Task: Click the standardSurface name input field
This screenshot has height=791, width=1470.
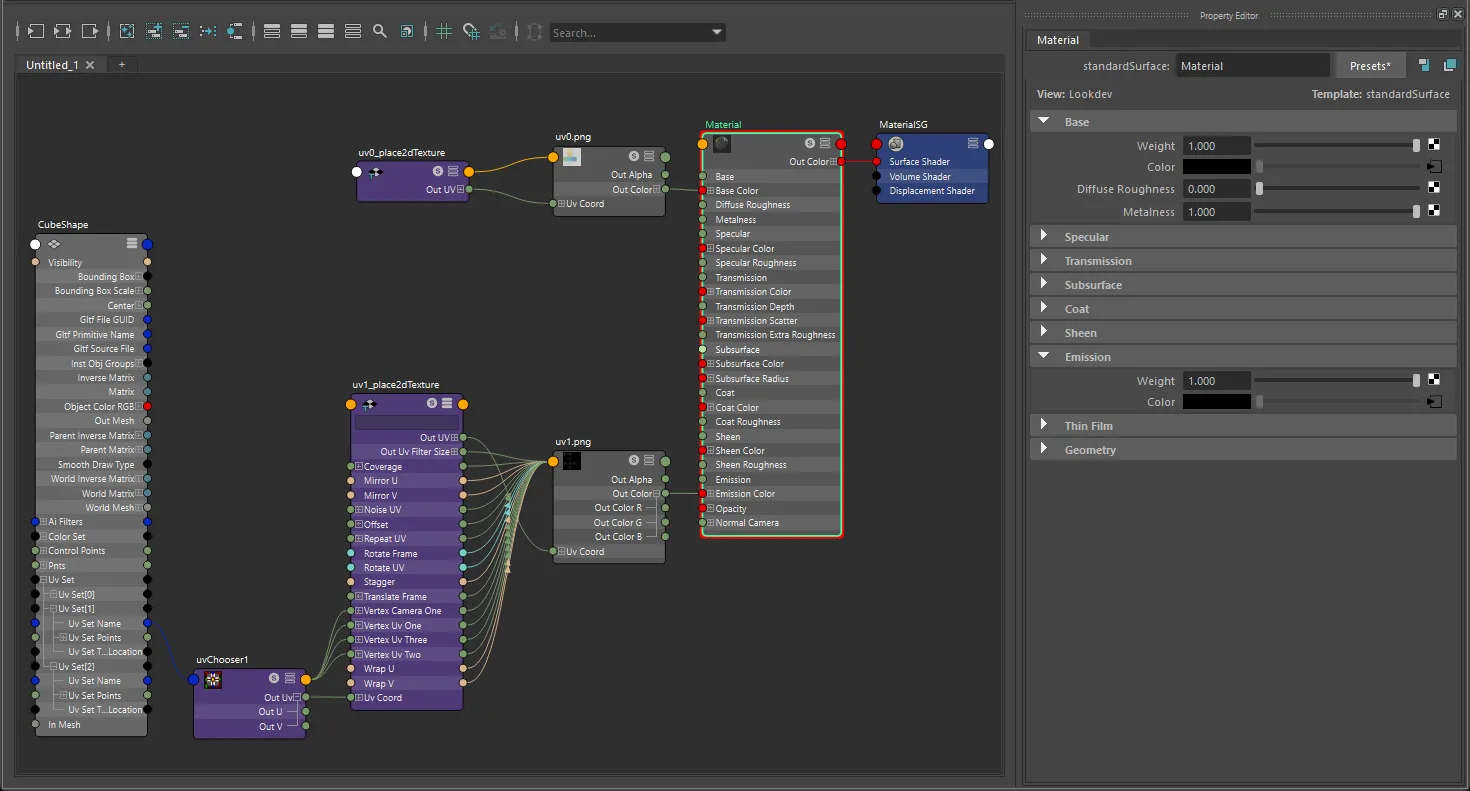Action: (1253, 66)
